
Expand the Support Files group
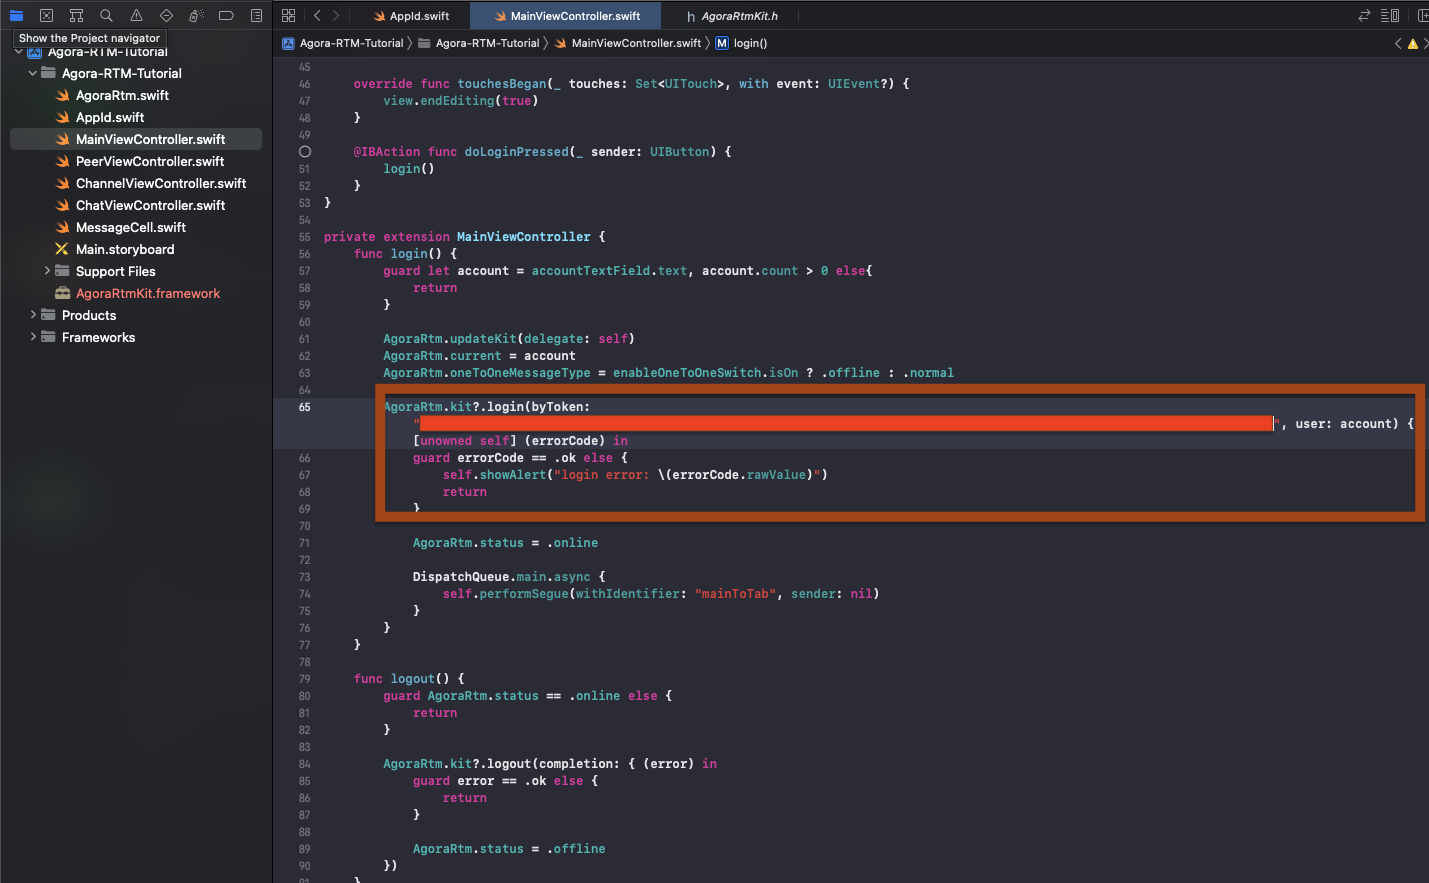point(47,271)
